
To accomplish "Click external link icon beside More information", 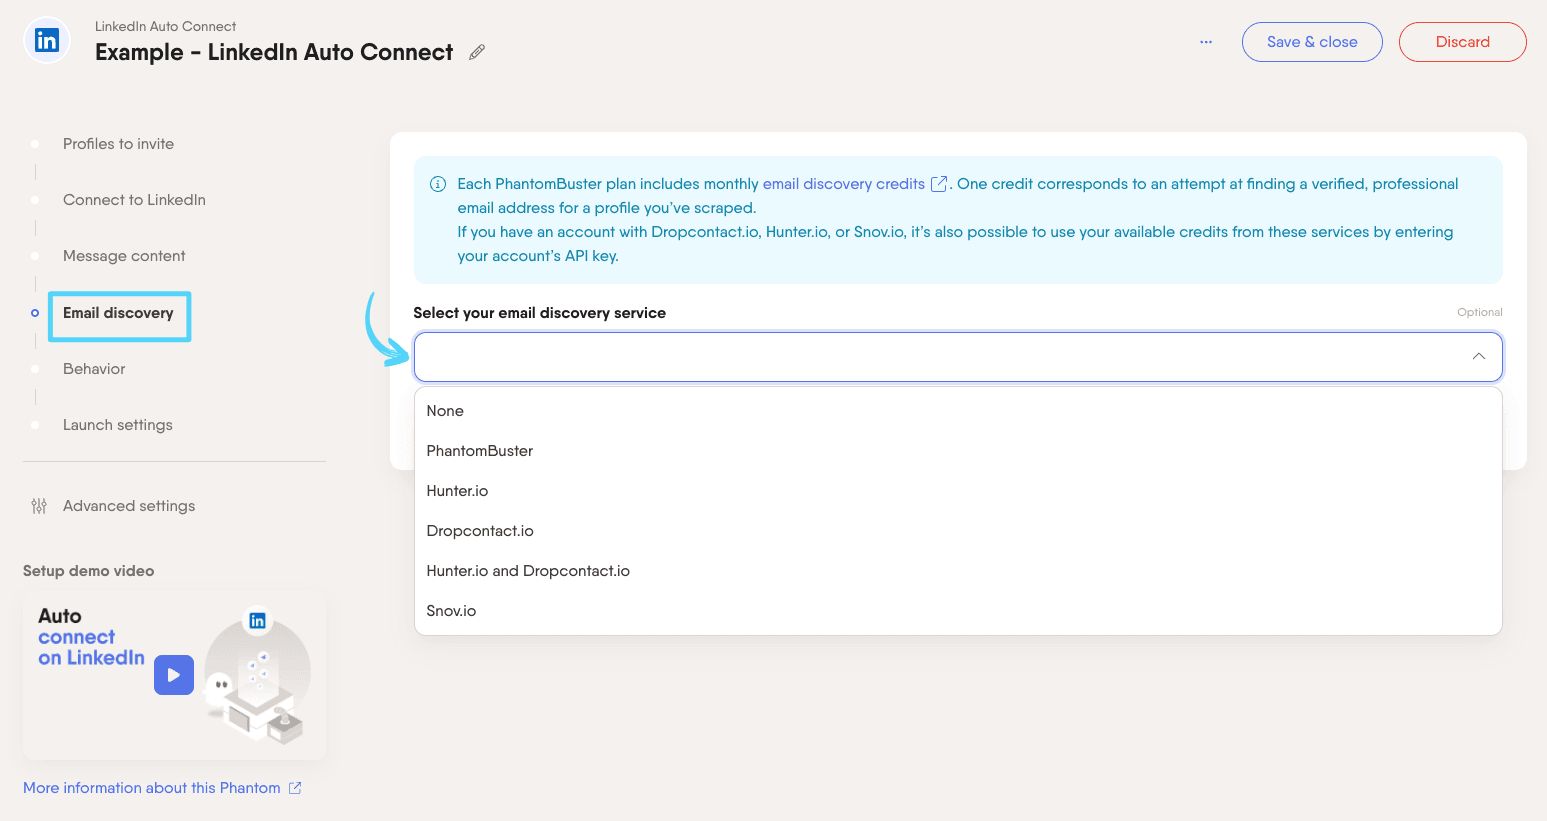I will pos(295,788).
